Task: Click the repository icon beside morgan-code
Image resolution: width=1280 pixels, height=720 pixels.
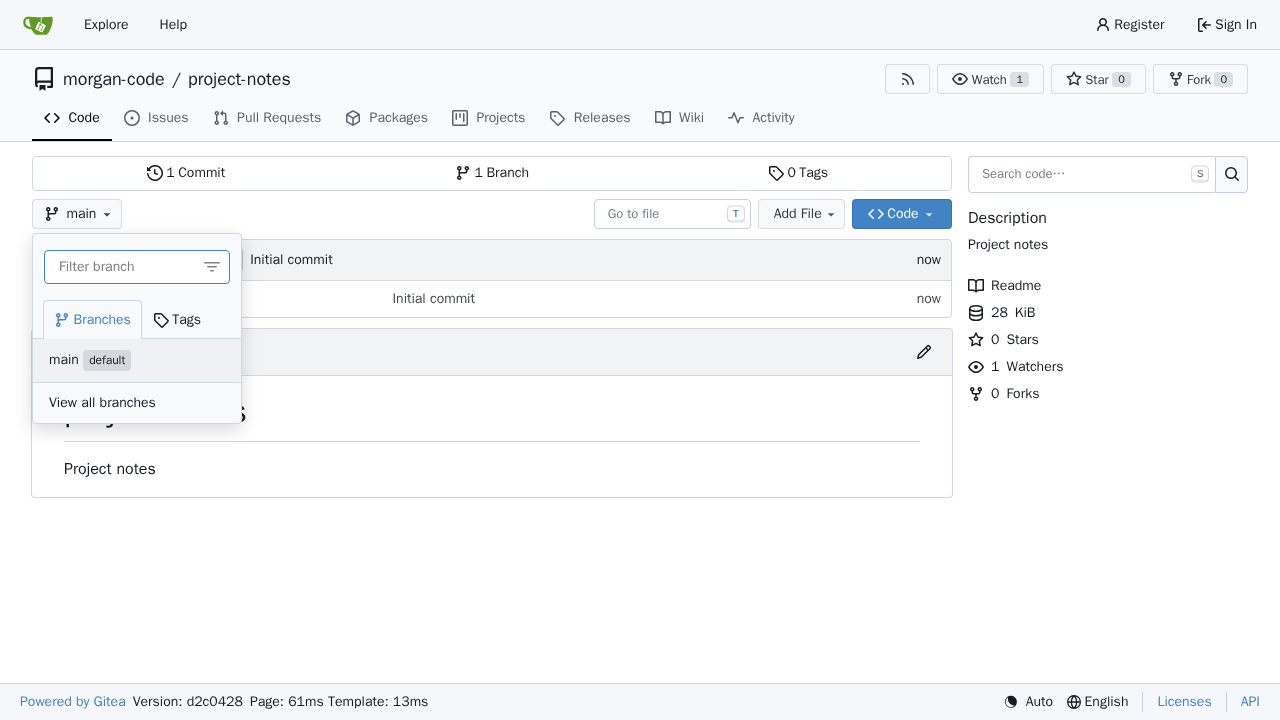Action: (x=44, y=79)
